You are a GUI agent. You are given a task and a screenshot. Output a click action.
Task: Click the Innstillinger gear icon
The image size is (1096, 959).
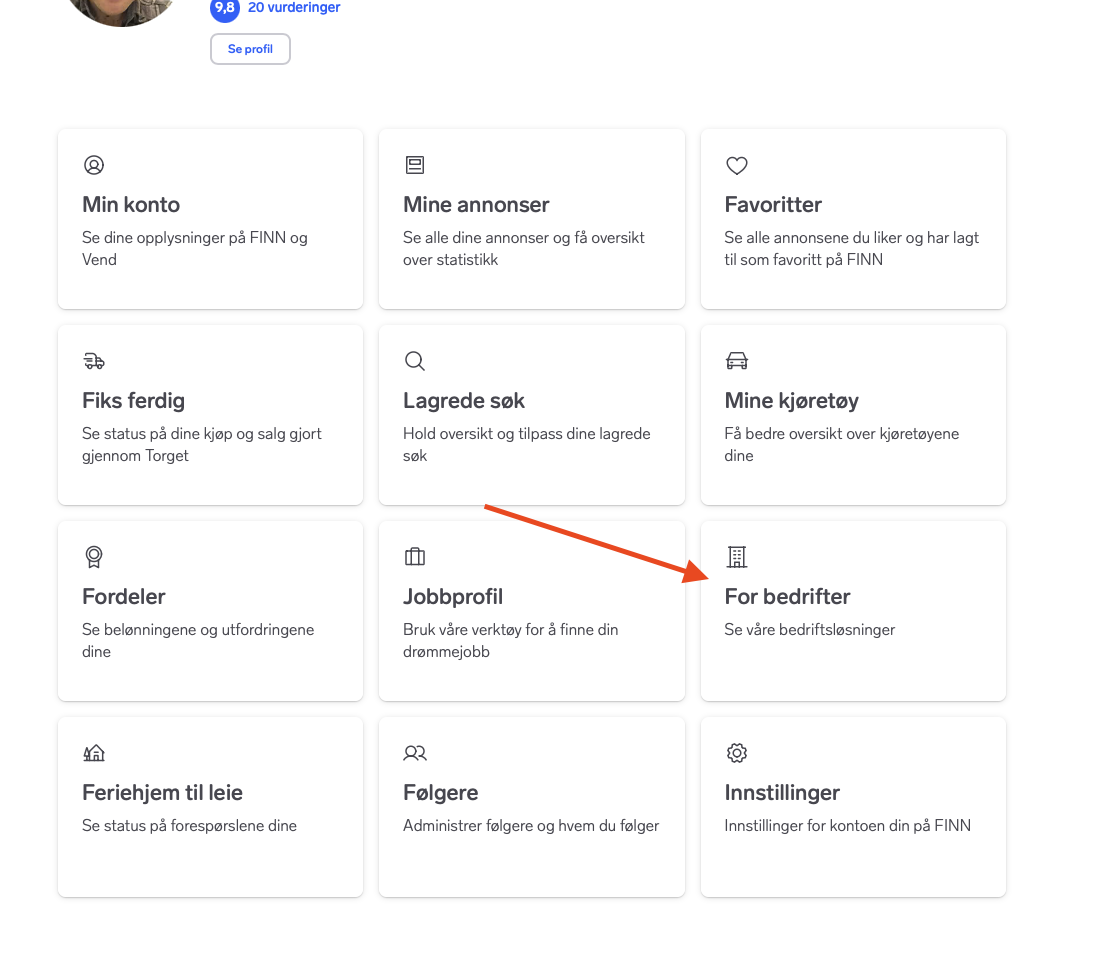[x=737, y=753]
